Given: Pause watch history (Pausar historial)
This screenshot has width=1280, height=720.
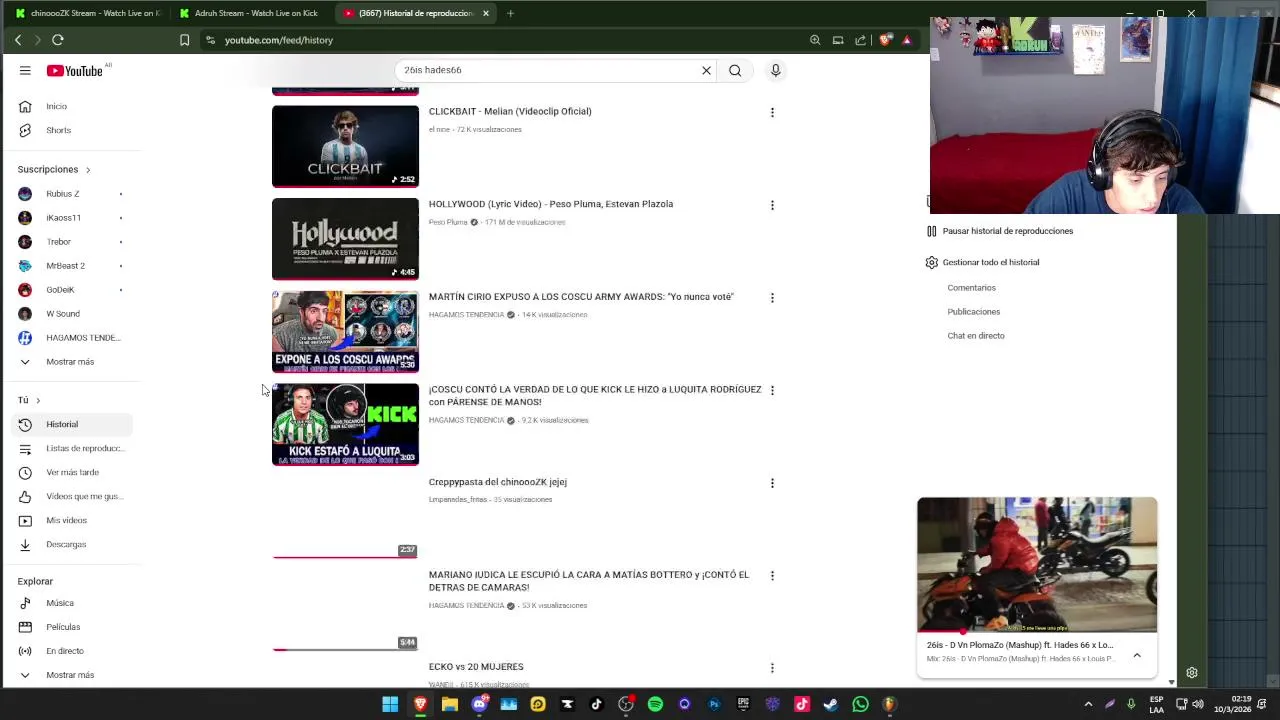Looking at the screenshot, I should pyautogui.click(x=999, y=231).
